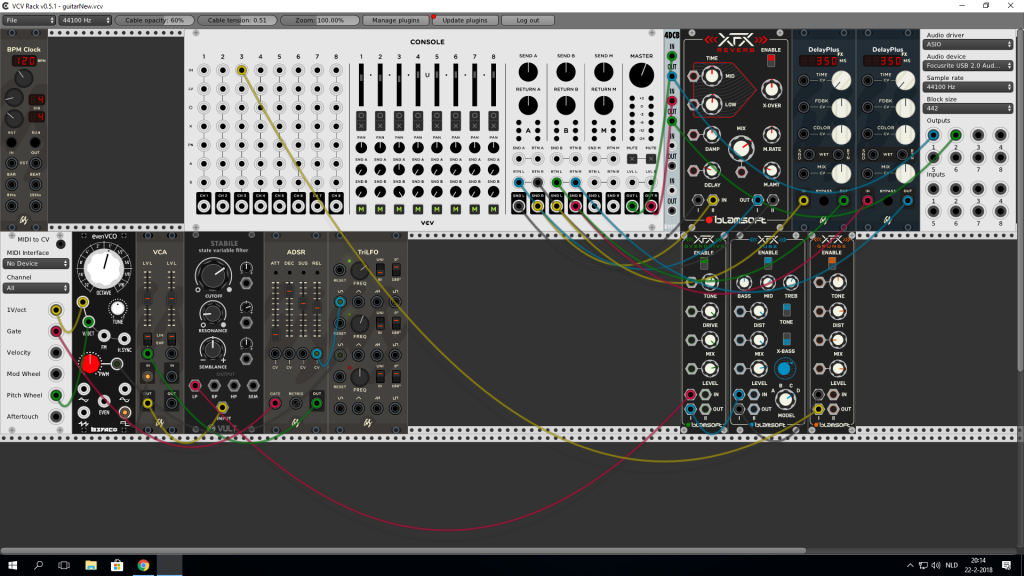Open File Explorer from the taskbar

pos(91,565)
